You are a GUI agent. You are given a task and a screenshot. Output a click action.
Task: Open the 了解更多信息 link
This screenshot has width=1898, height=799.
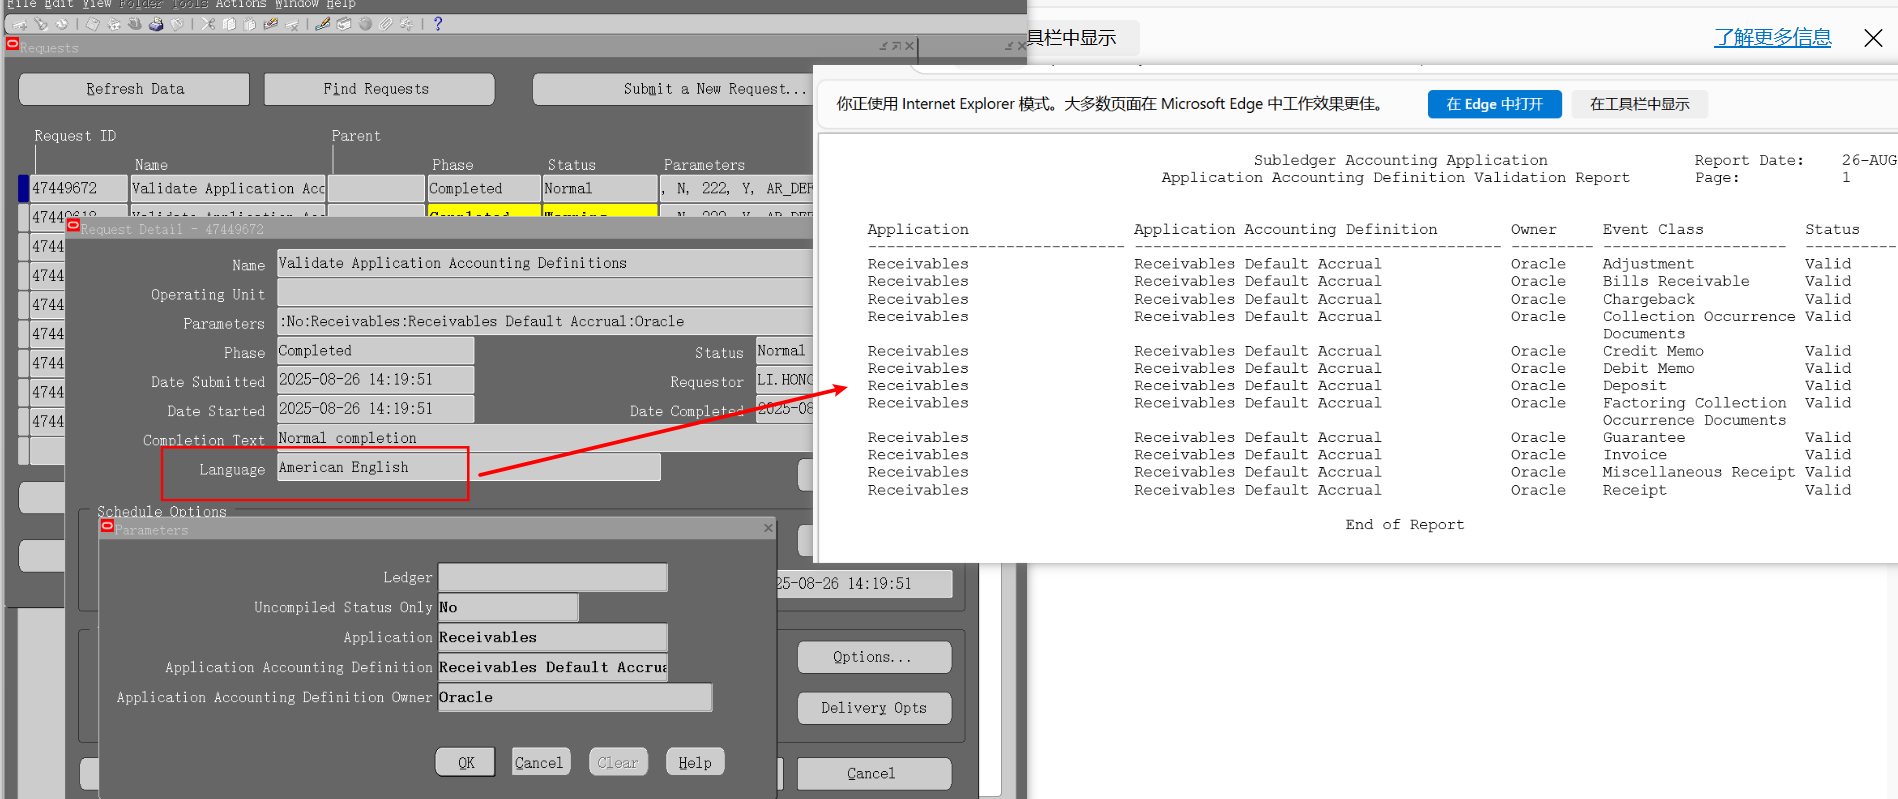(x=1772, y=38)
